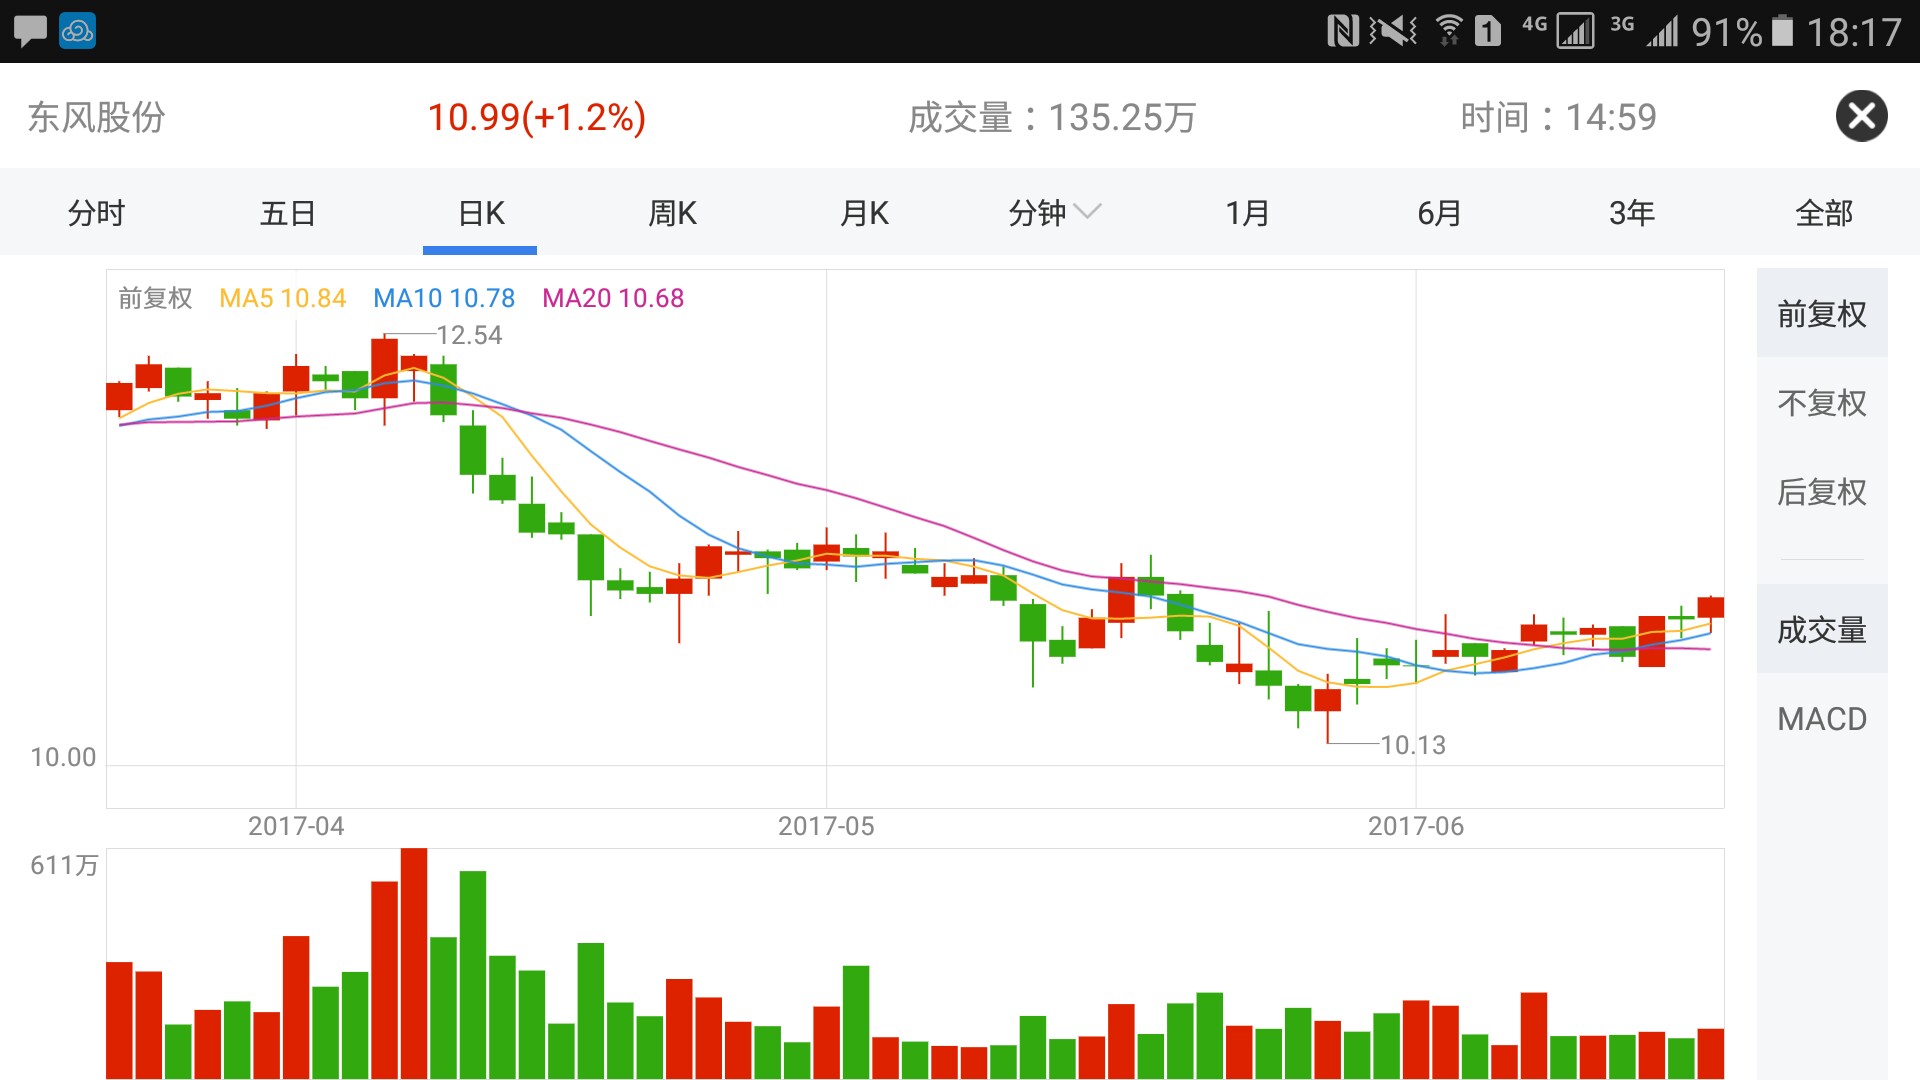Tap the 2017-05 date axis label
This screenshot has width=1920, height=1080.
tap(826, 826)
